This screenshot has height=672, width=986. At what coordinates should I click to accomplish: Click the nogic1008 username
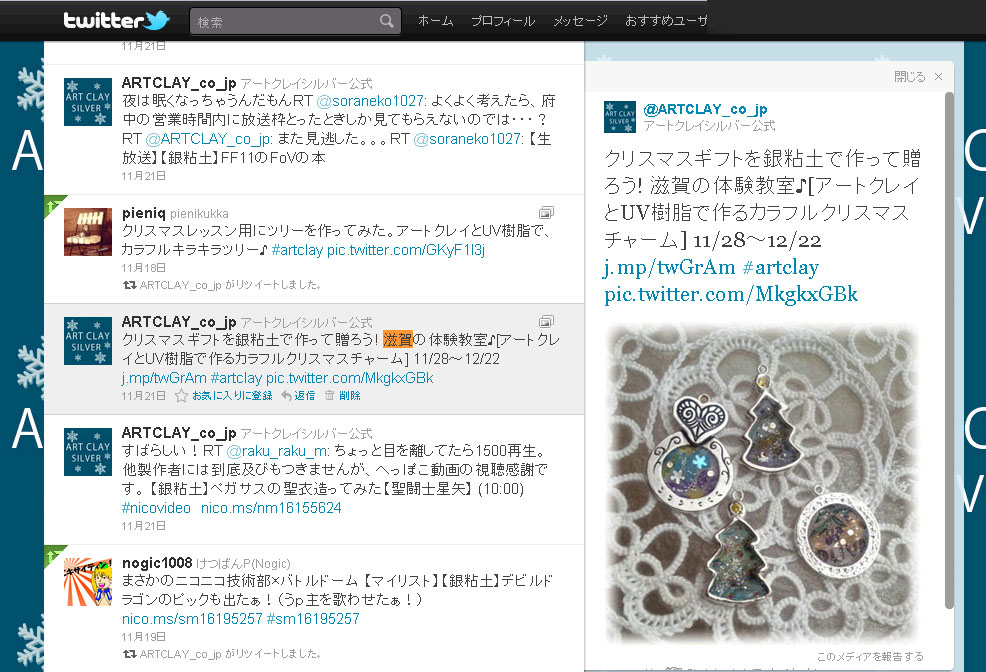(x=157, y=563)
